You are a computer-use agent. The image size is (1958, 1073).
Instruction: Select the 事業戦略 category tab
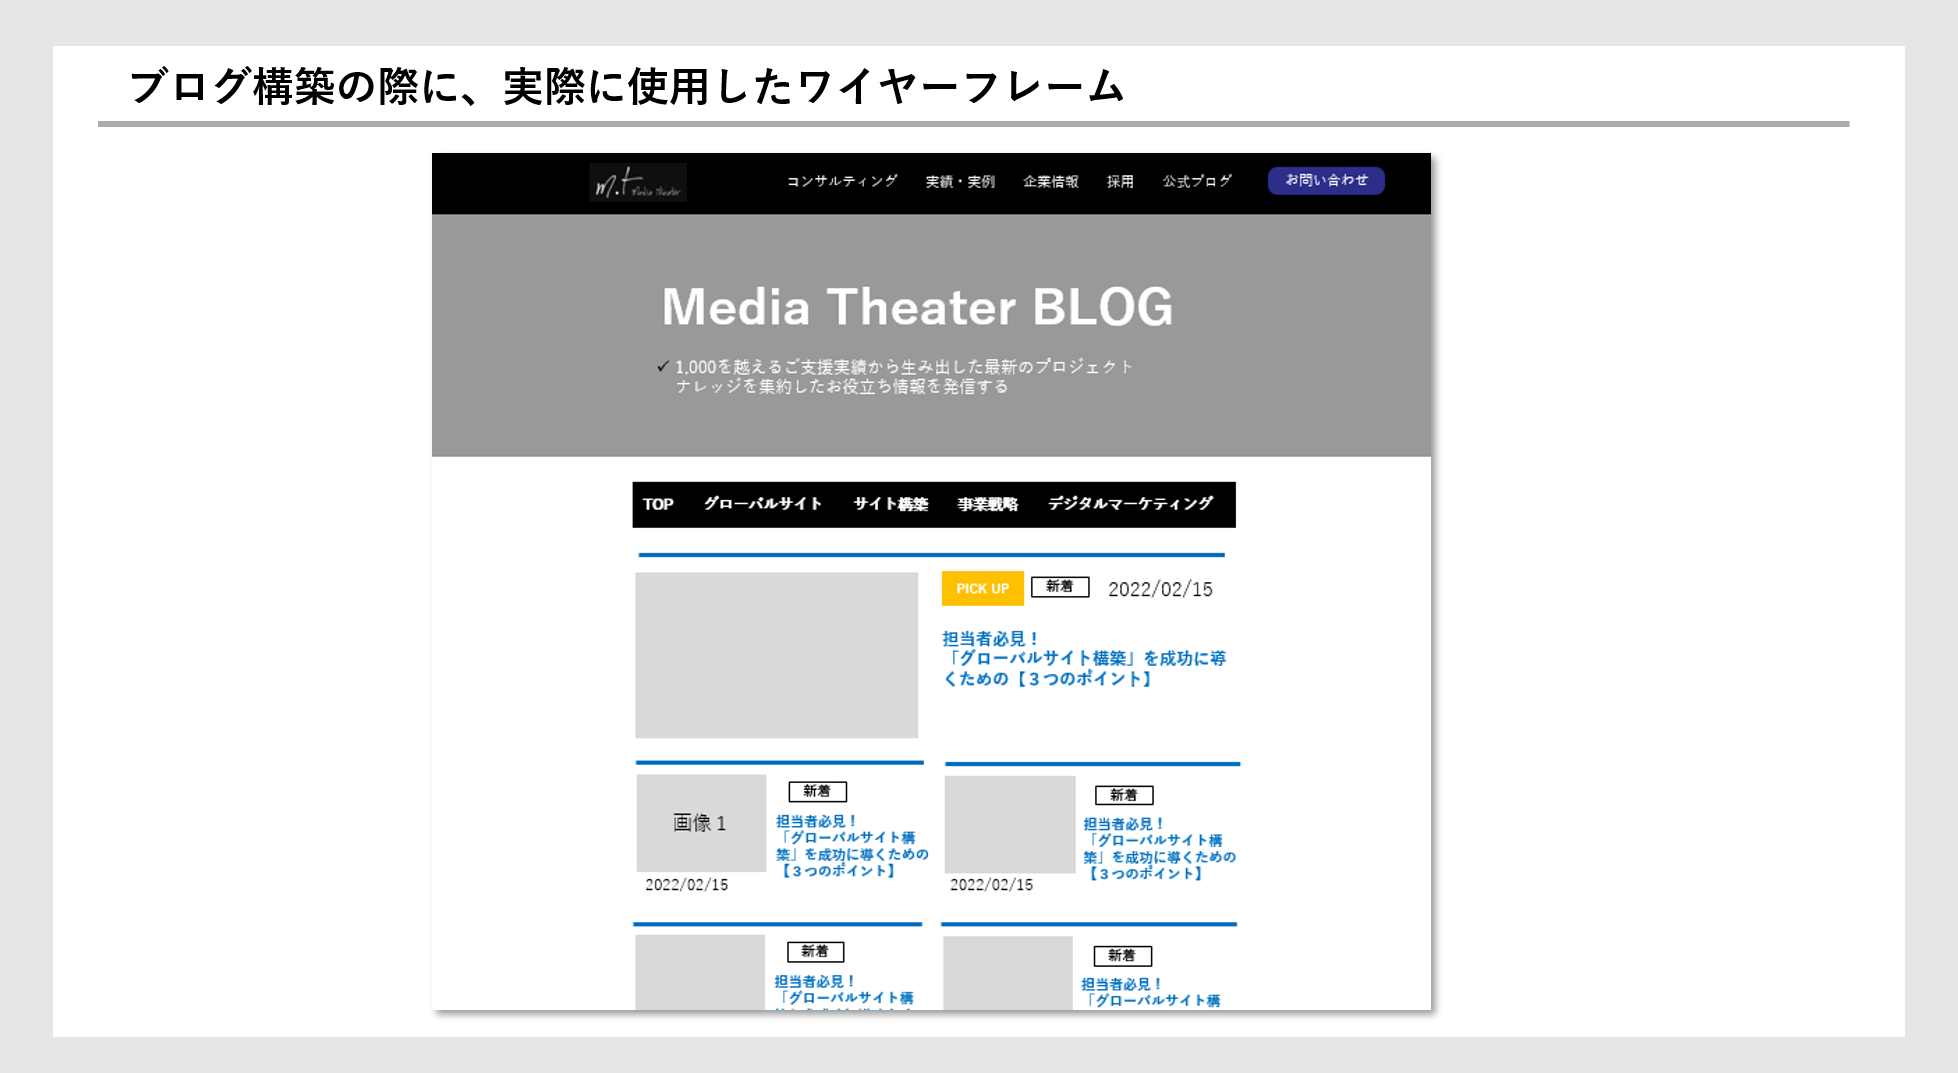pos(987,504)
